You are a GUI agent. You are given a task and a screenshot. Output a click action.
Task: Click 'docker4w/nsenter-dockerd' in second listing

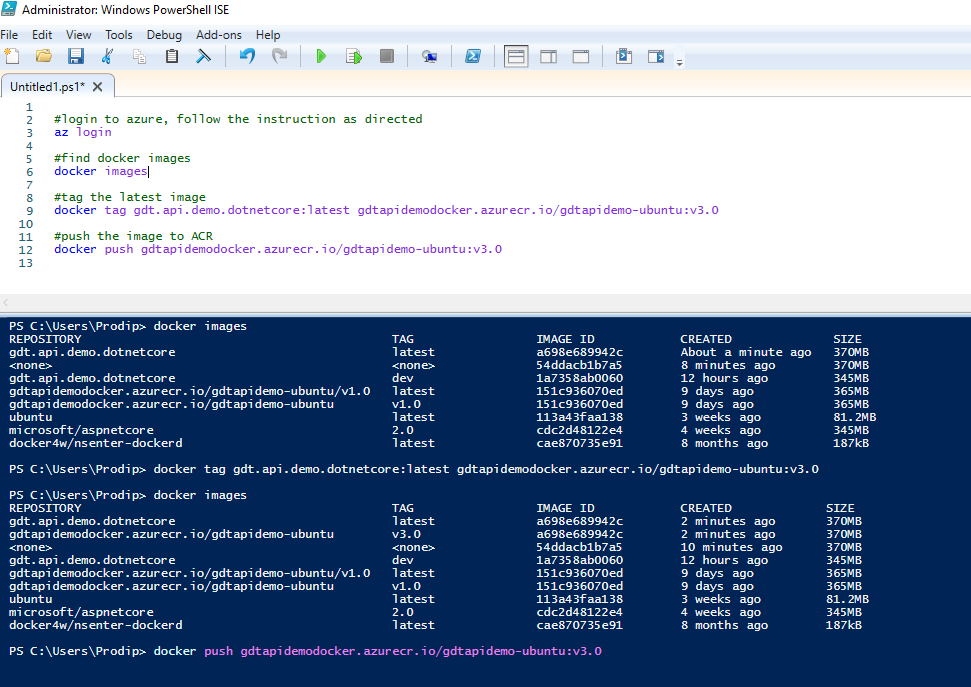tap(96, 625)
